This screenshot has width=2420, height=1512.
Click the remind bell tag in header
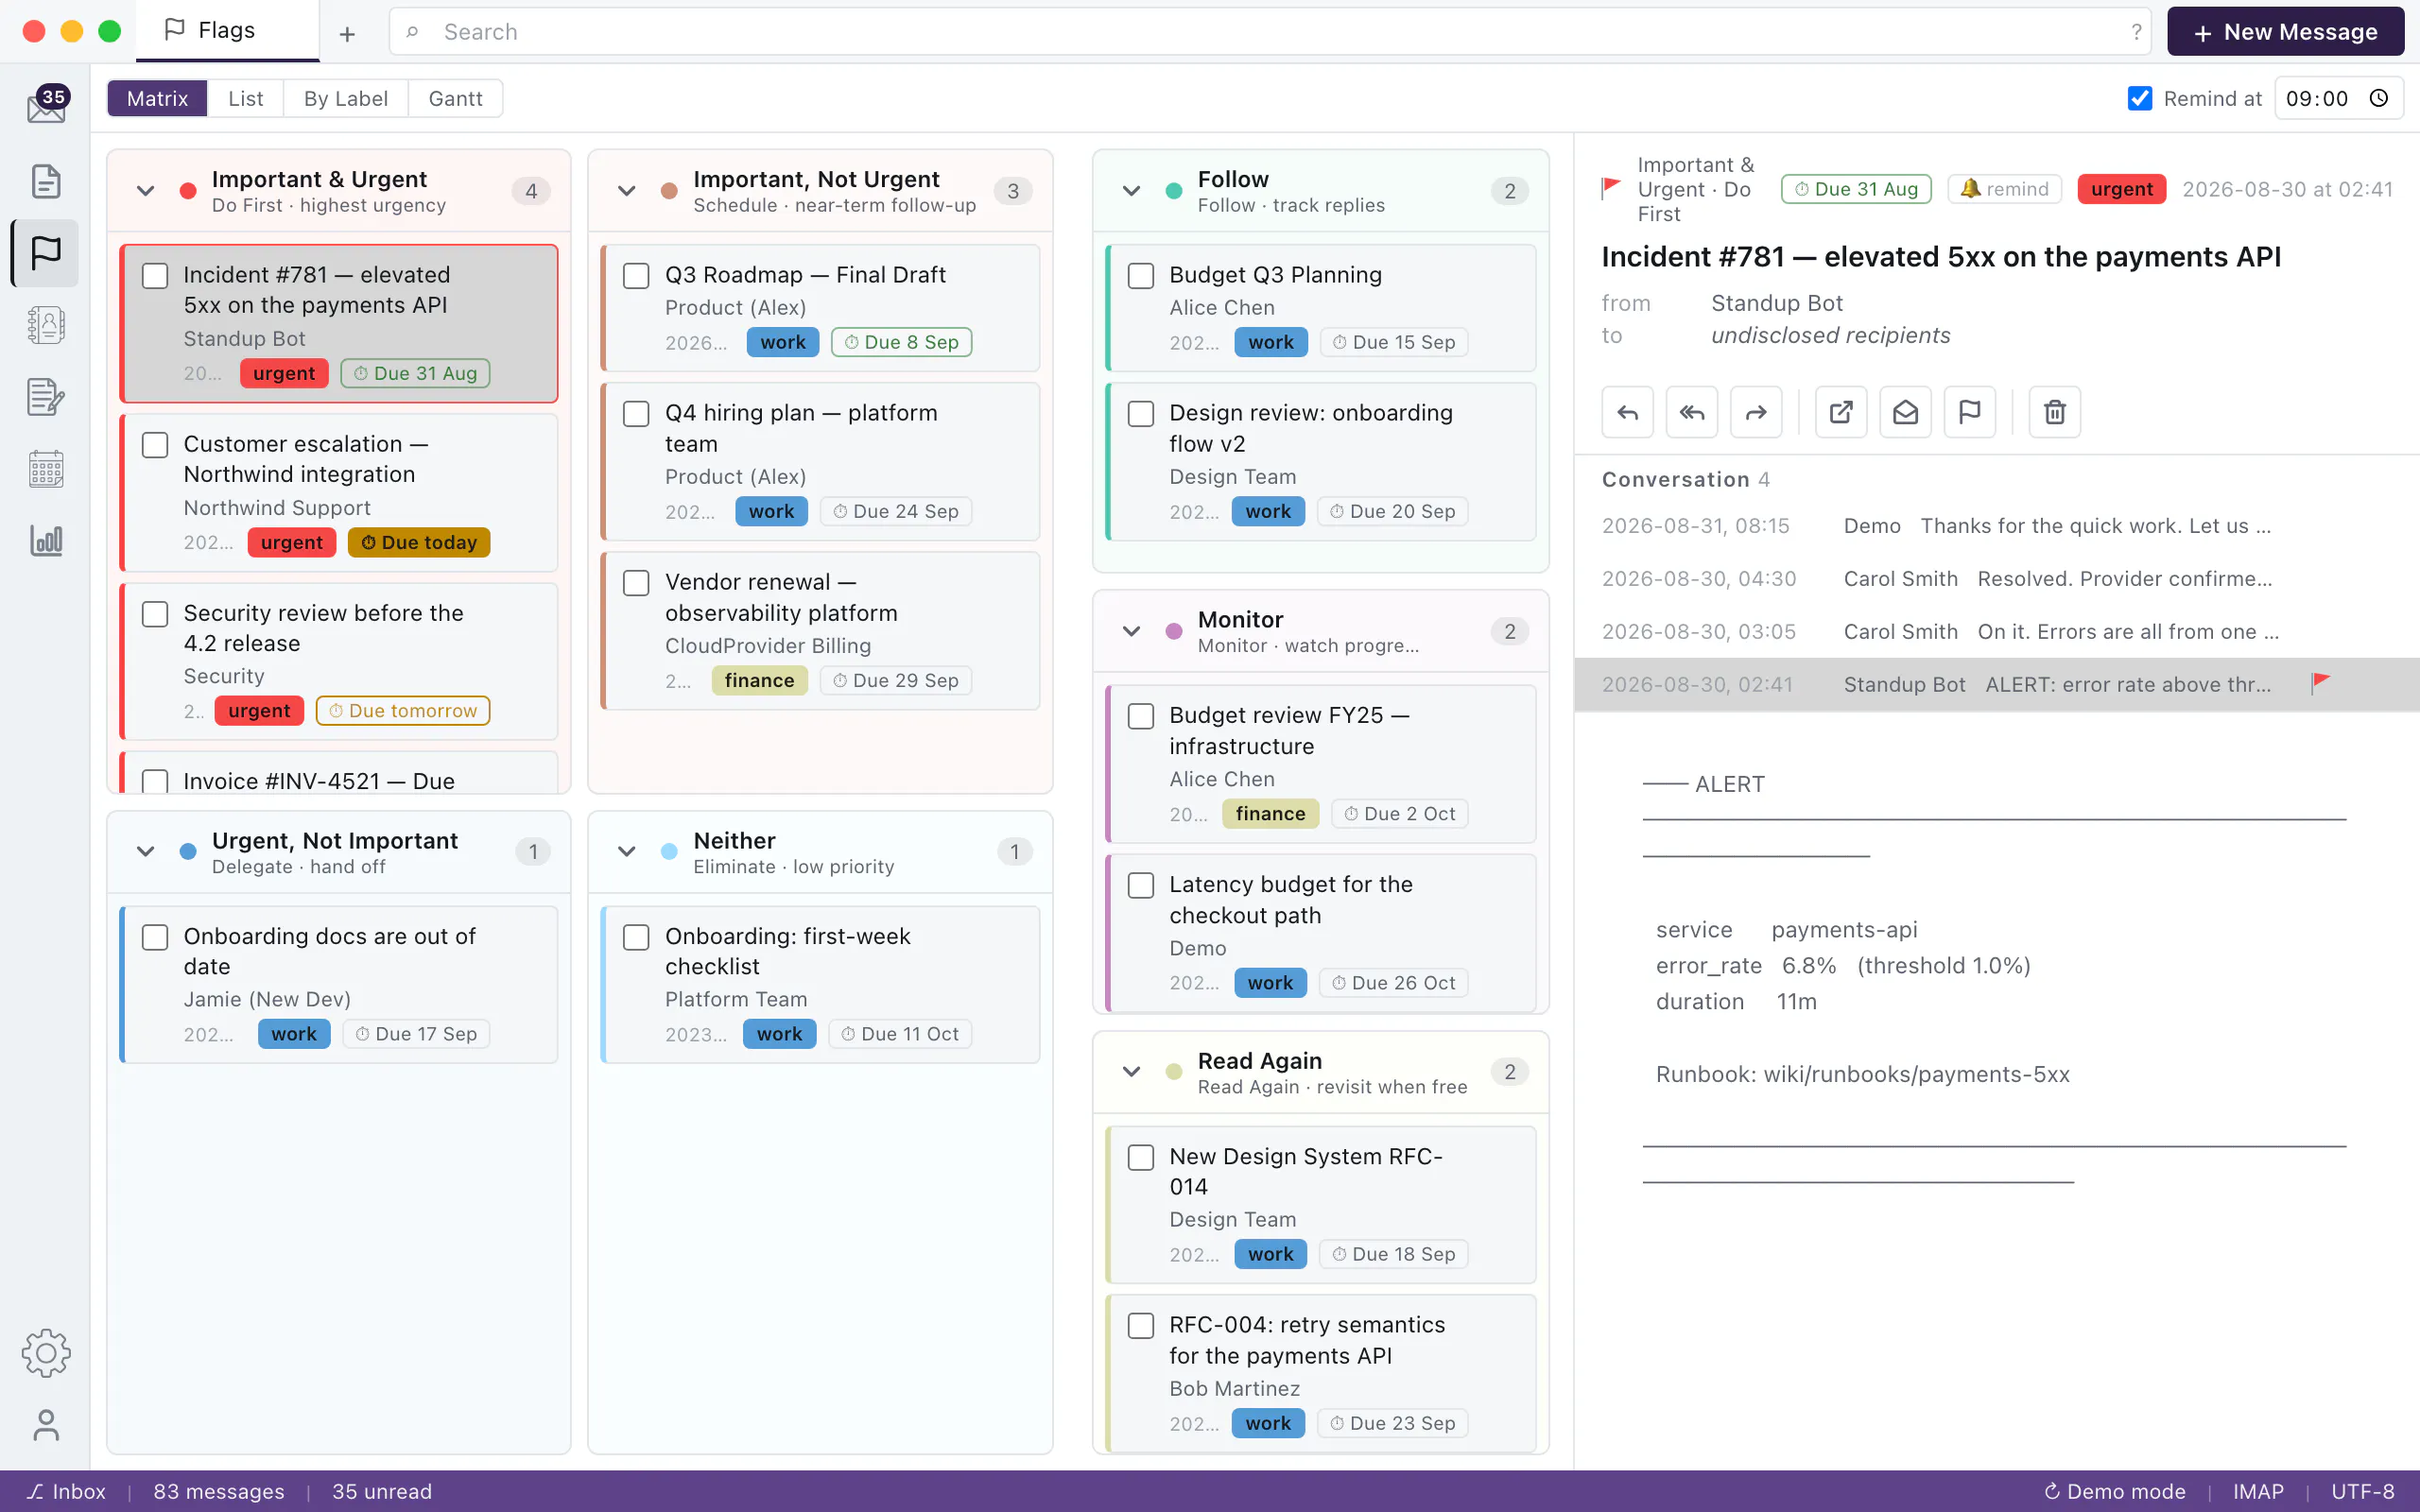point(2004,189)
